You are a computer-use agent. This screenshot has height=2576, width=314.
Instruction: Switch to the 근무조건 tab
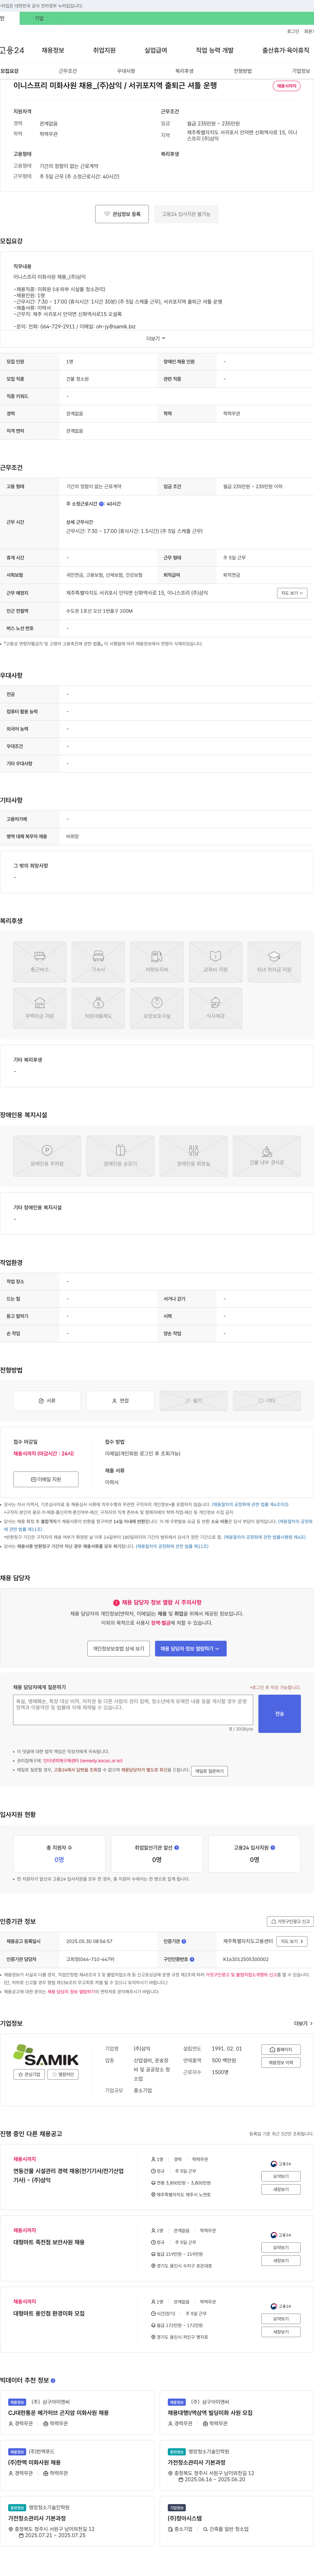(68, 71)
